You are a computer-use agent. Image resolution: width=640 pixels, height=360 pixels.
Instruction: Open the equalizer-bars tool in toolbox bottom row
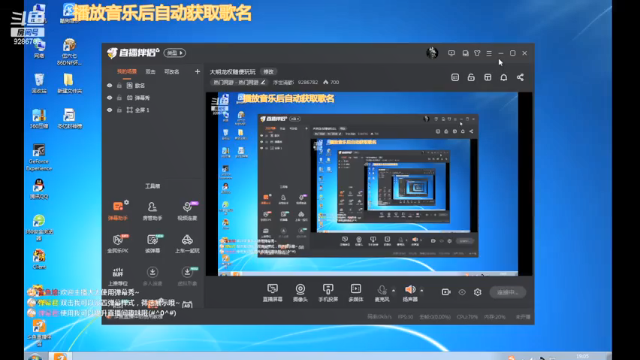(118, 276)
